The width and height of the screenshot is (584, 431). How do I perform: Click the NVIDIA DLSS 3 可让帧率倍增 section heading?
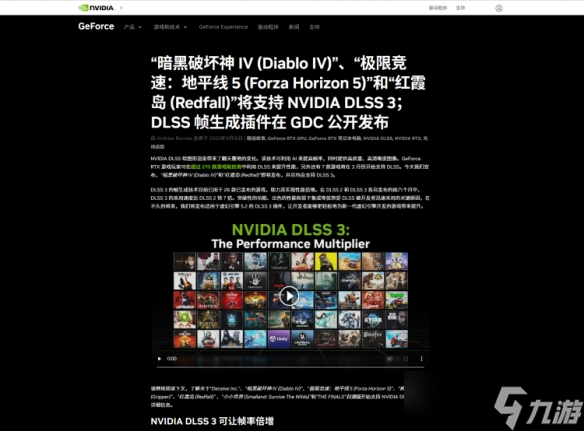coord(212,421)
